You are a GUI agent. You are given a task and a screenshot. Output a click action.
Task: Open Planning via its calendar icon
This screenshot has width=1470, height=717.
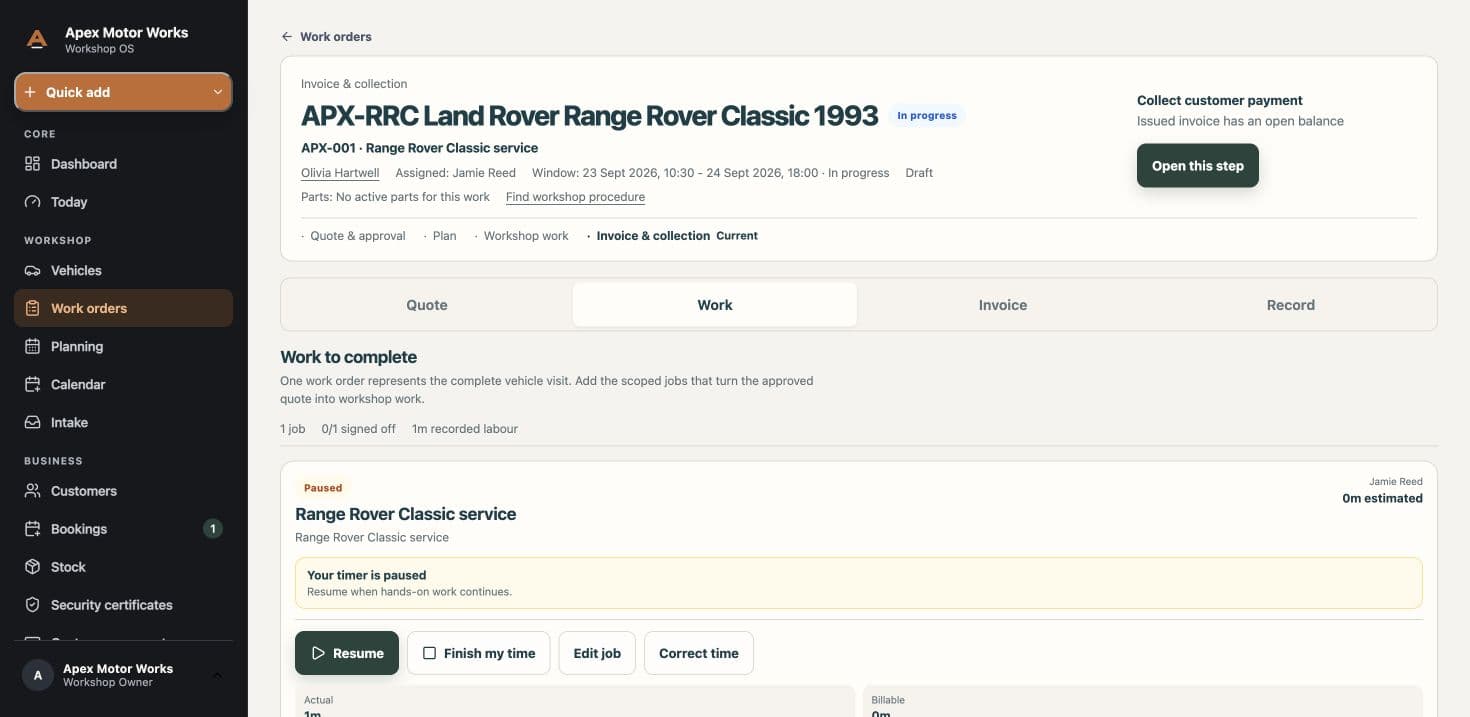click(33, 347)
